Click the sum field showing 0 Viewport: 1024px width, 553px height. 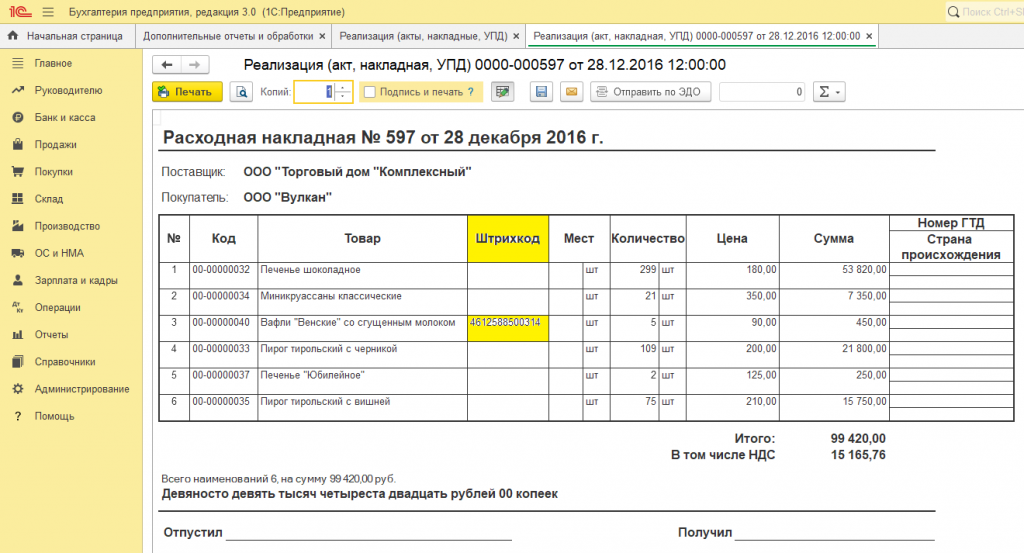pos(762,92)
